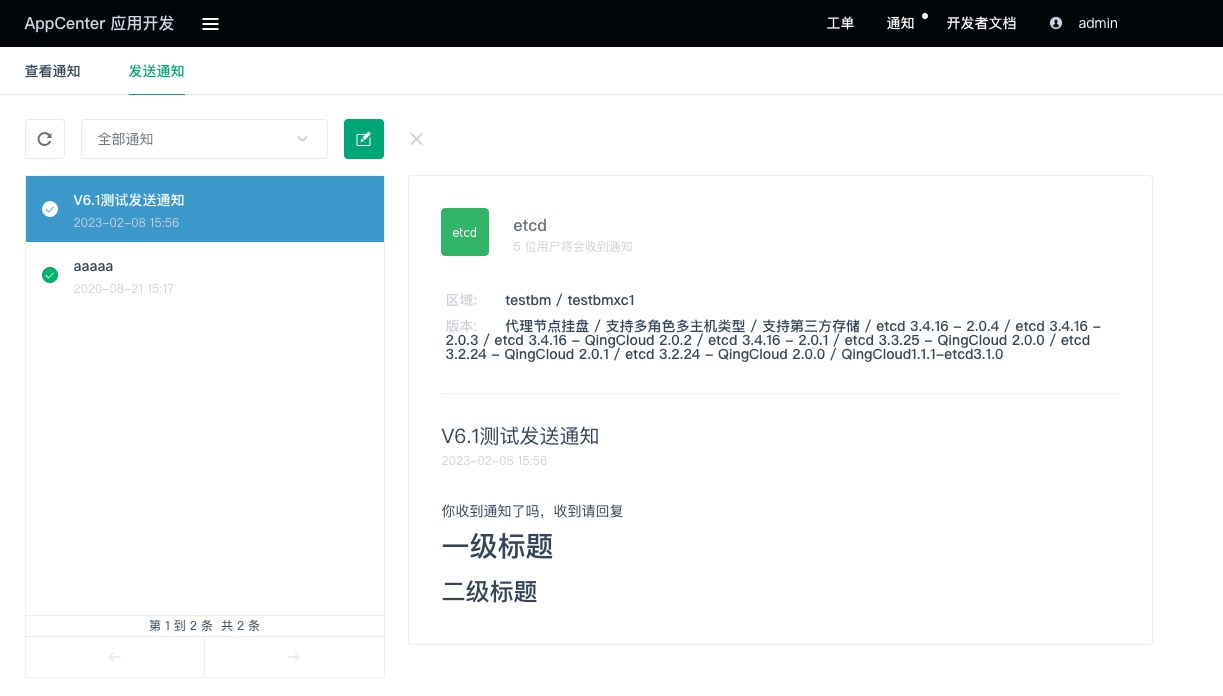The width and height of the screenshot is (1223, 696).
Task: Go to previous page with left arrow
Action: [114, 657]
